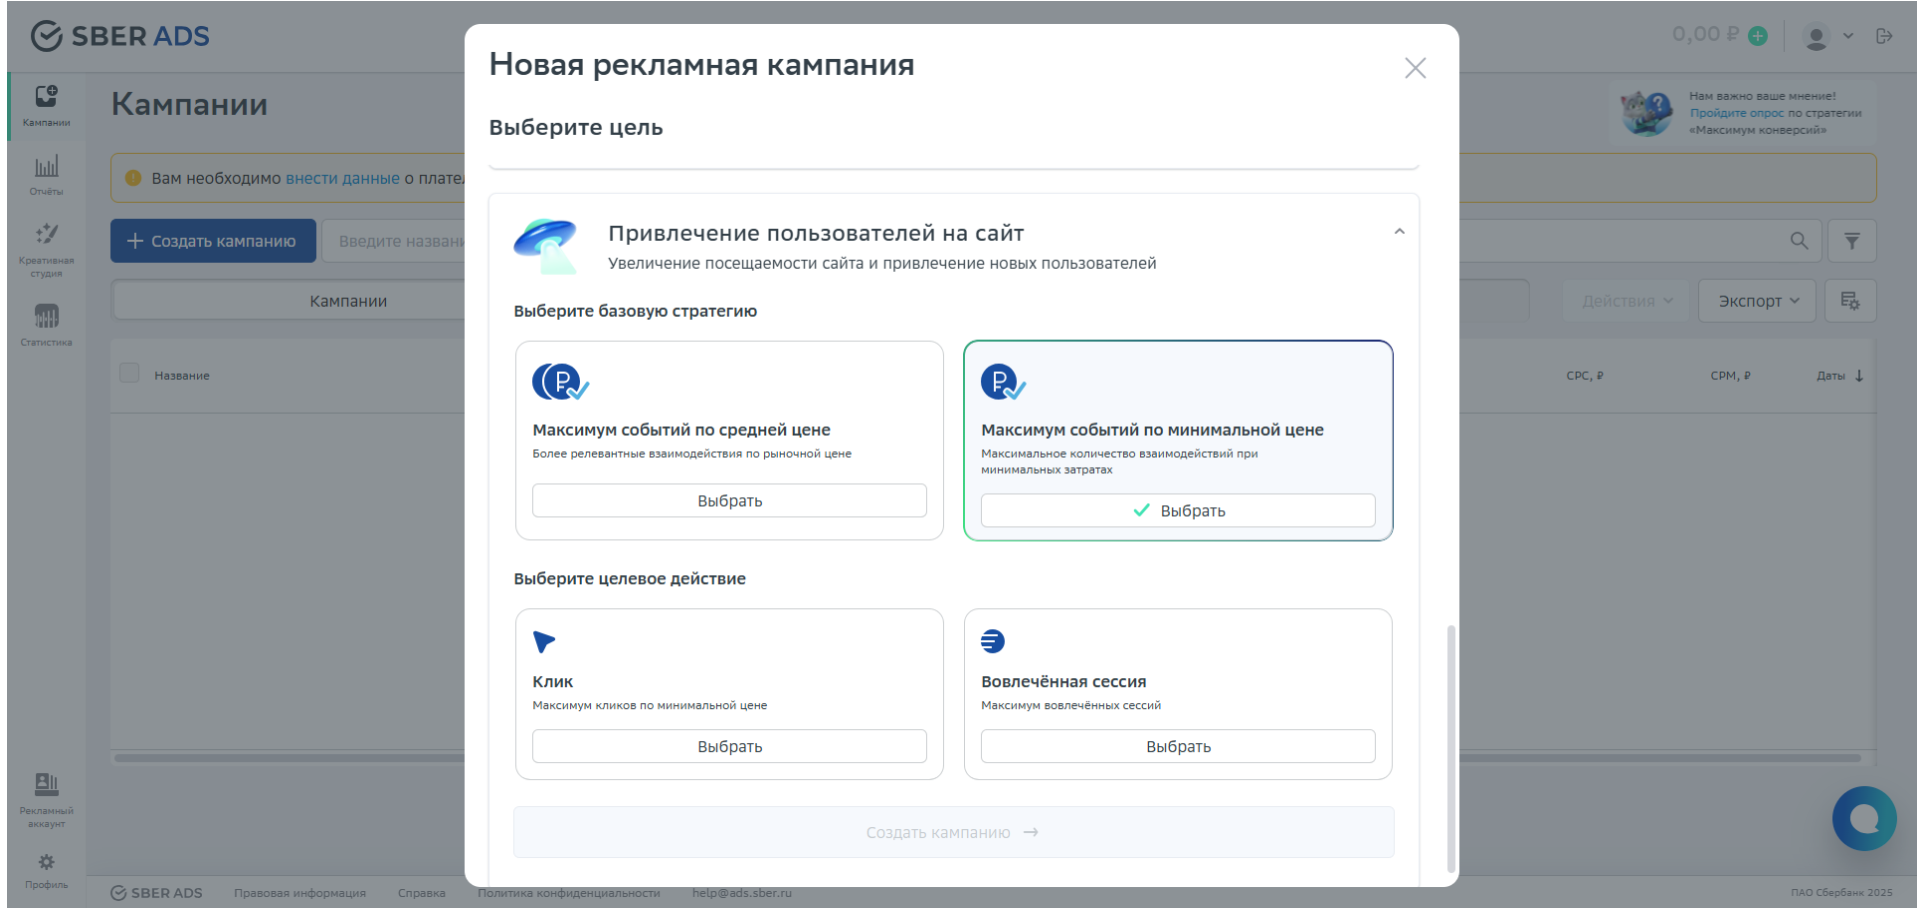Toggle the checkbox in the Название column header
The height and width of the screenshot is (908, 1920).
point(129,372)
